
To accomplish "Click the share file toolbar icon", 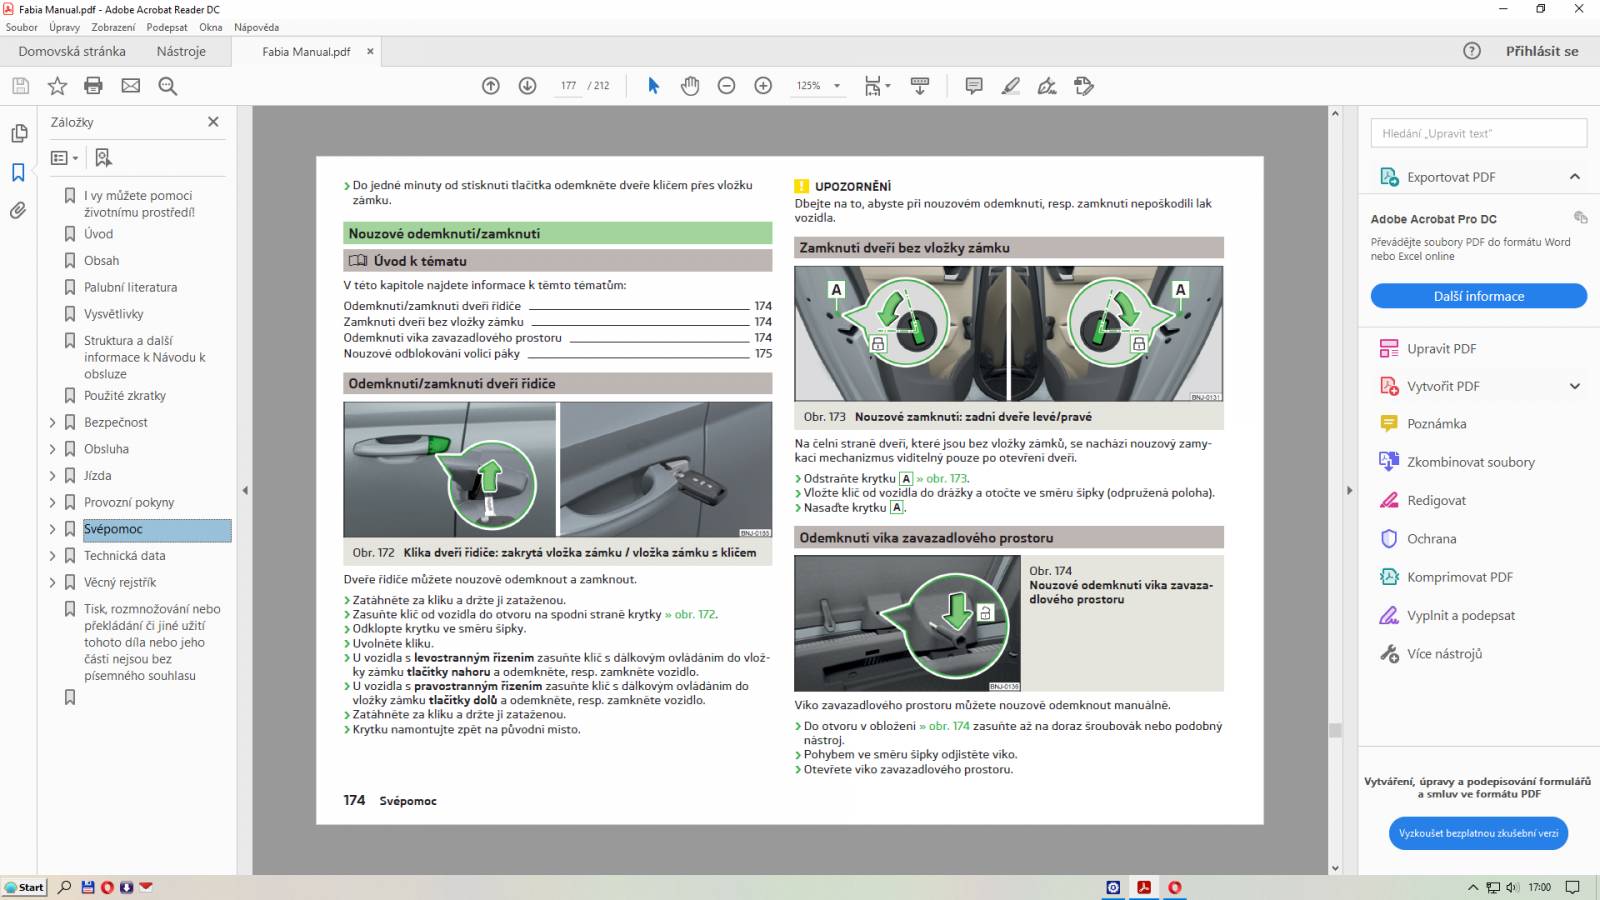I will pos(1084,86).
